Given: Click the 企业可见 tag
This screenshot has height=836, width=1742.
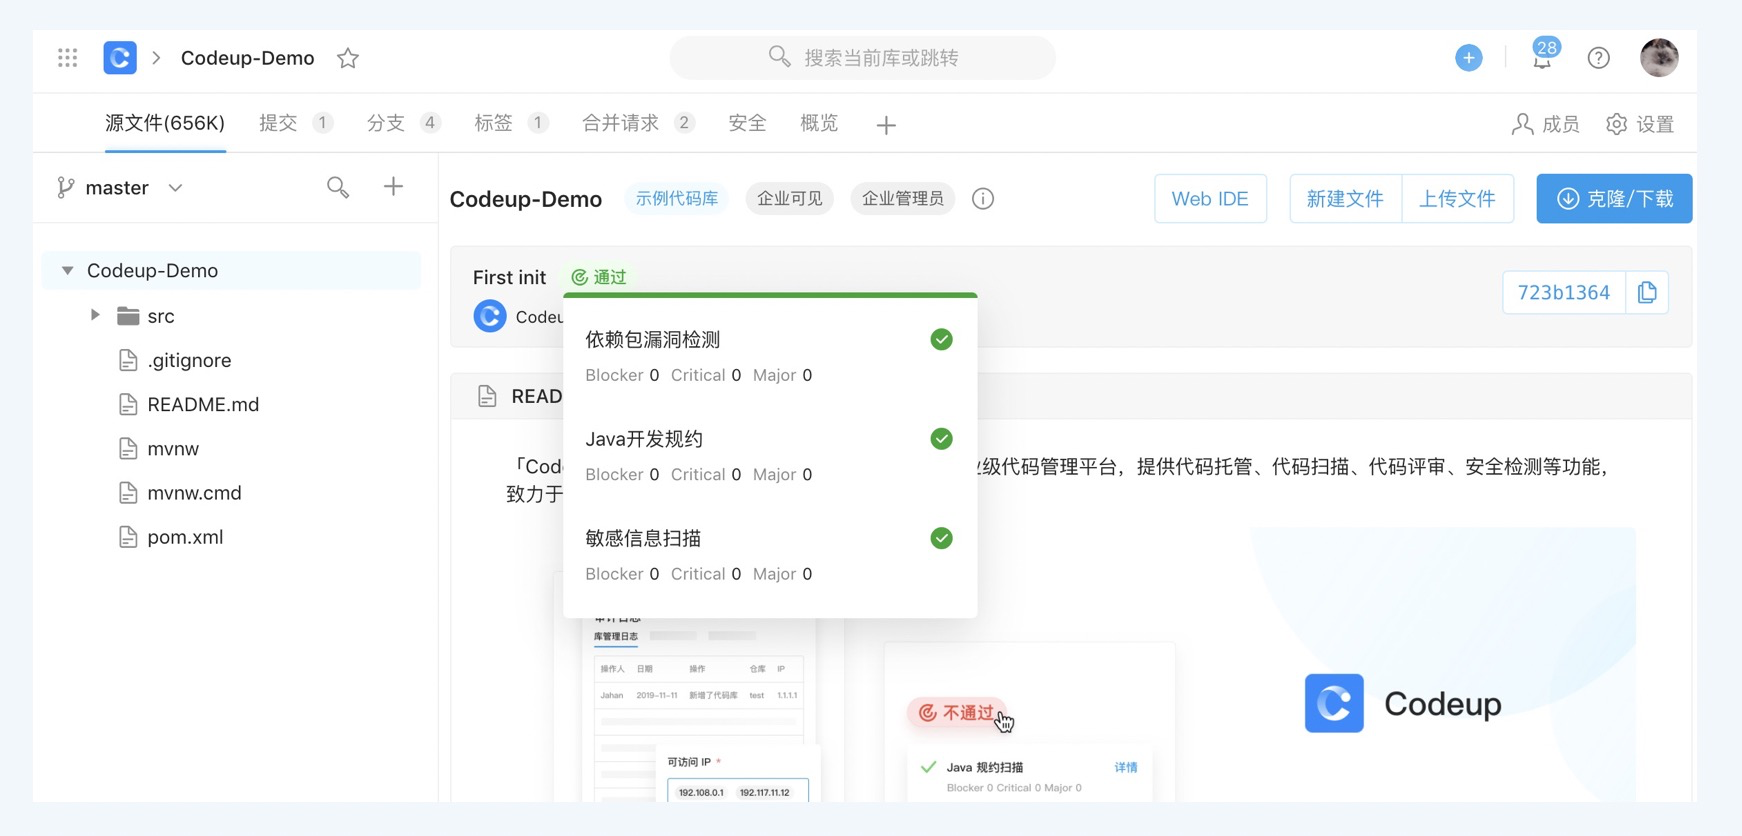Looking at the screenshot, I should [789, 198].
